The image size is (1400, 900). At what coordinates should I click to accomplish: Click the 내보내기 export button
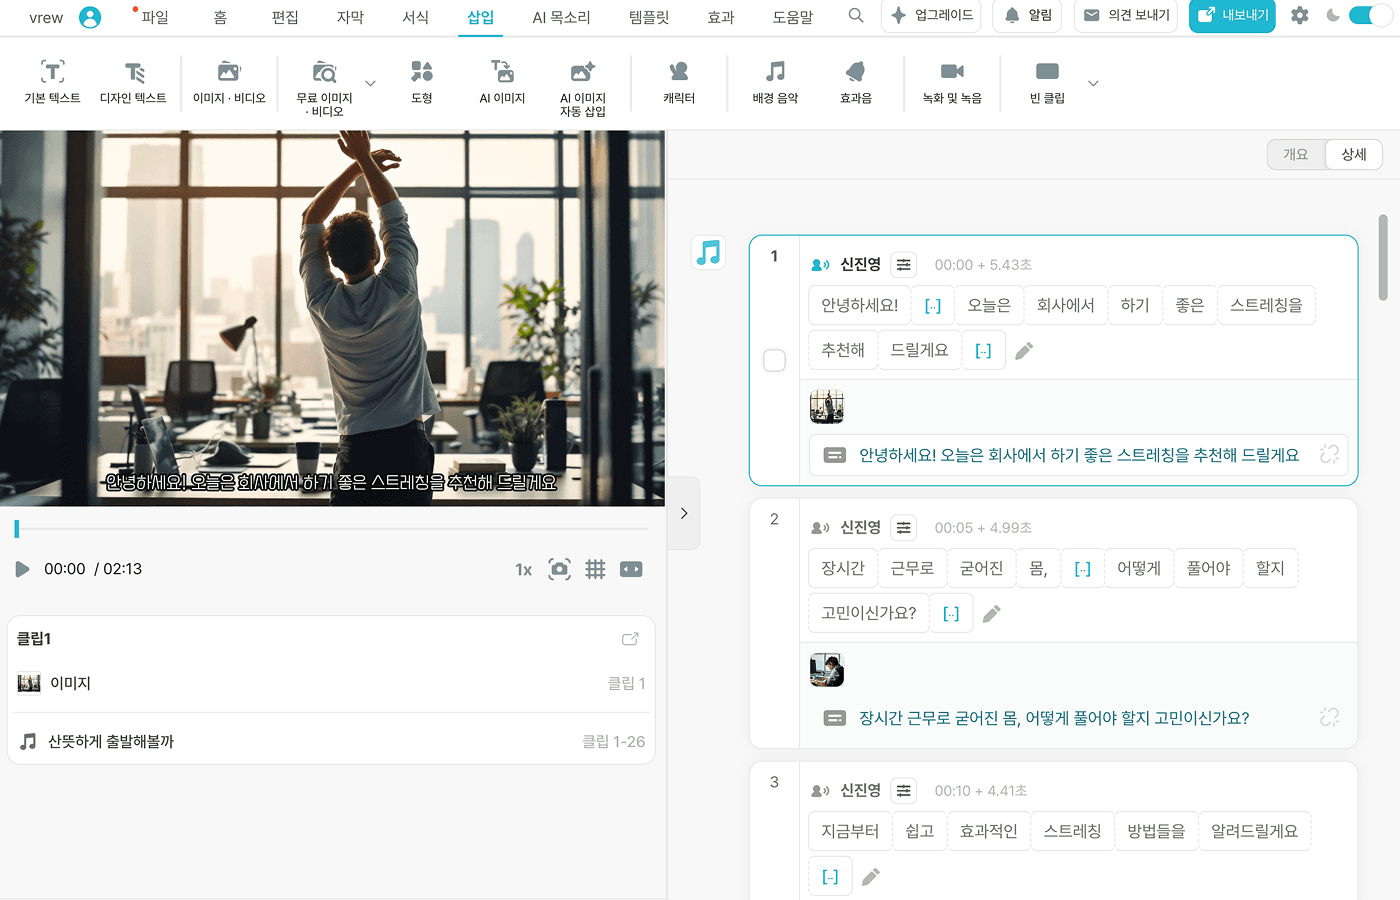(x=1232, y=16)
